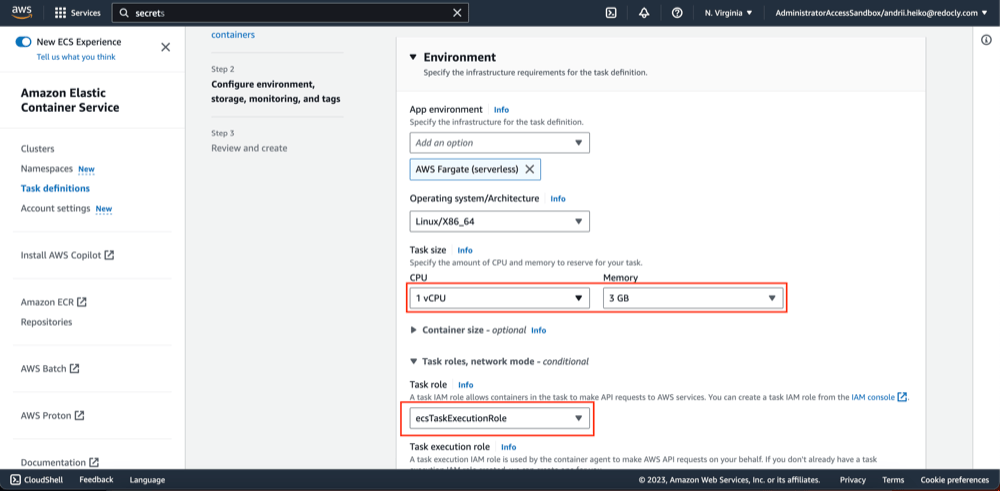Image resolution: width=1000 pixels, height=491 pixels.
Task: Click external link icon next to AWS Batch
Action: point(75,369)
